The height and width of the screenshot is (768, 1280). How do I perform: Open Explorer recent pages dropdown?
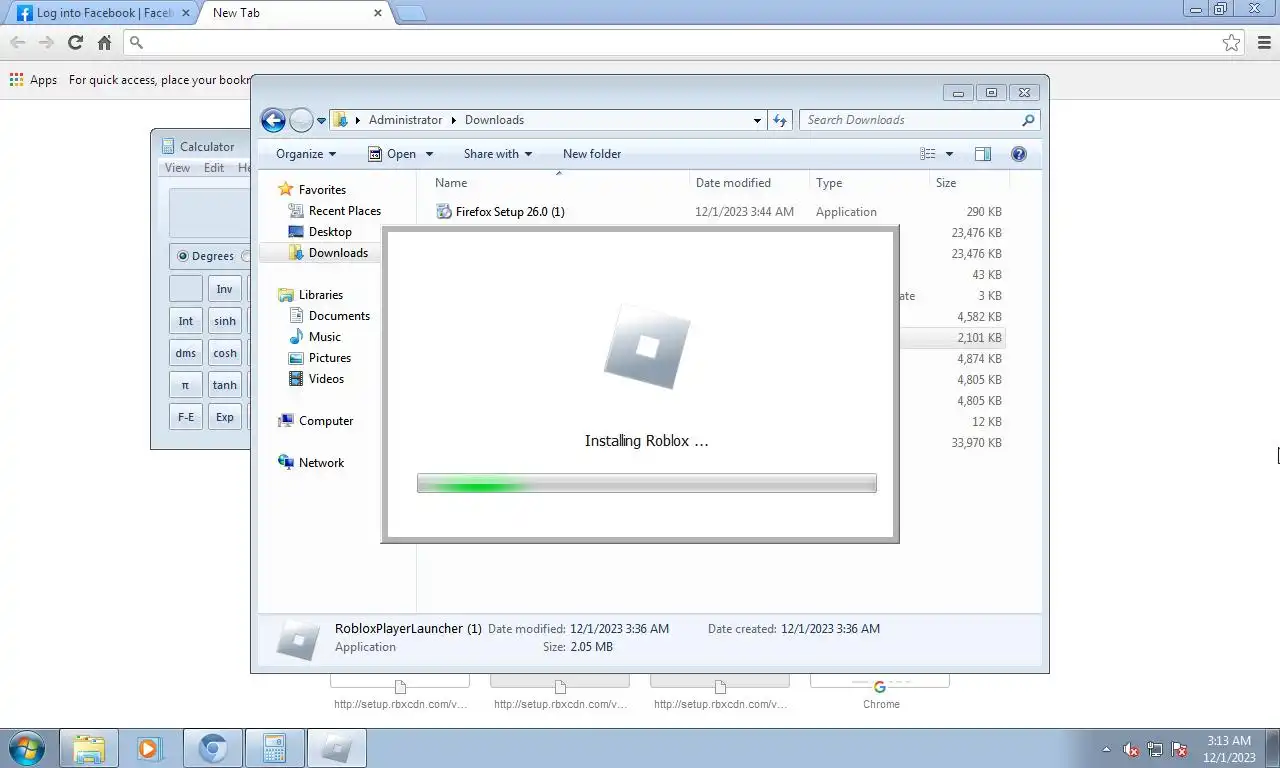coord(321,121)
